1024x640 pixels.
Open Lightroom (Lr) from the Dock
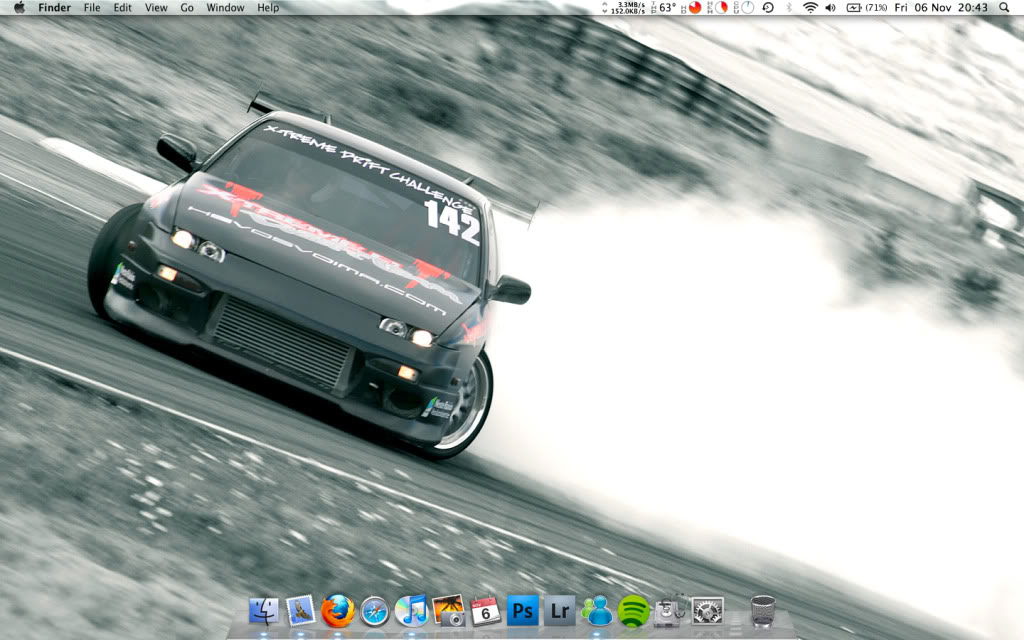pyautogui.click(x=560, y=611)
